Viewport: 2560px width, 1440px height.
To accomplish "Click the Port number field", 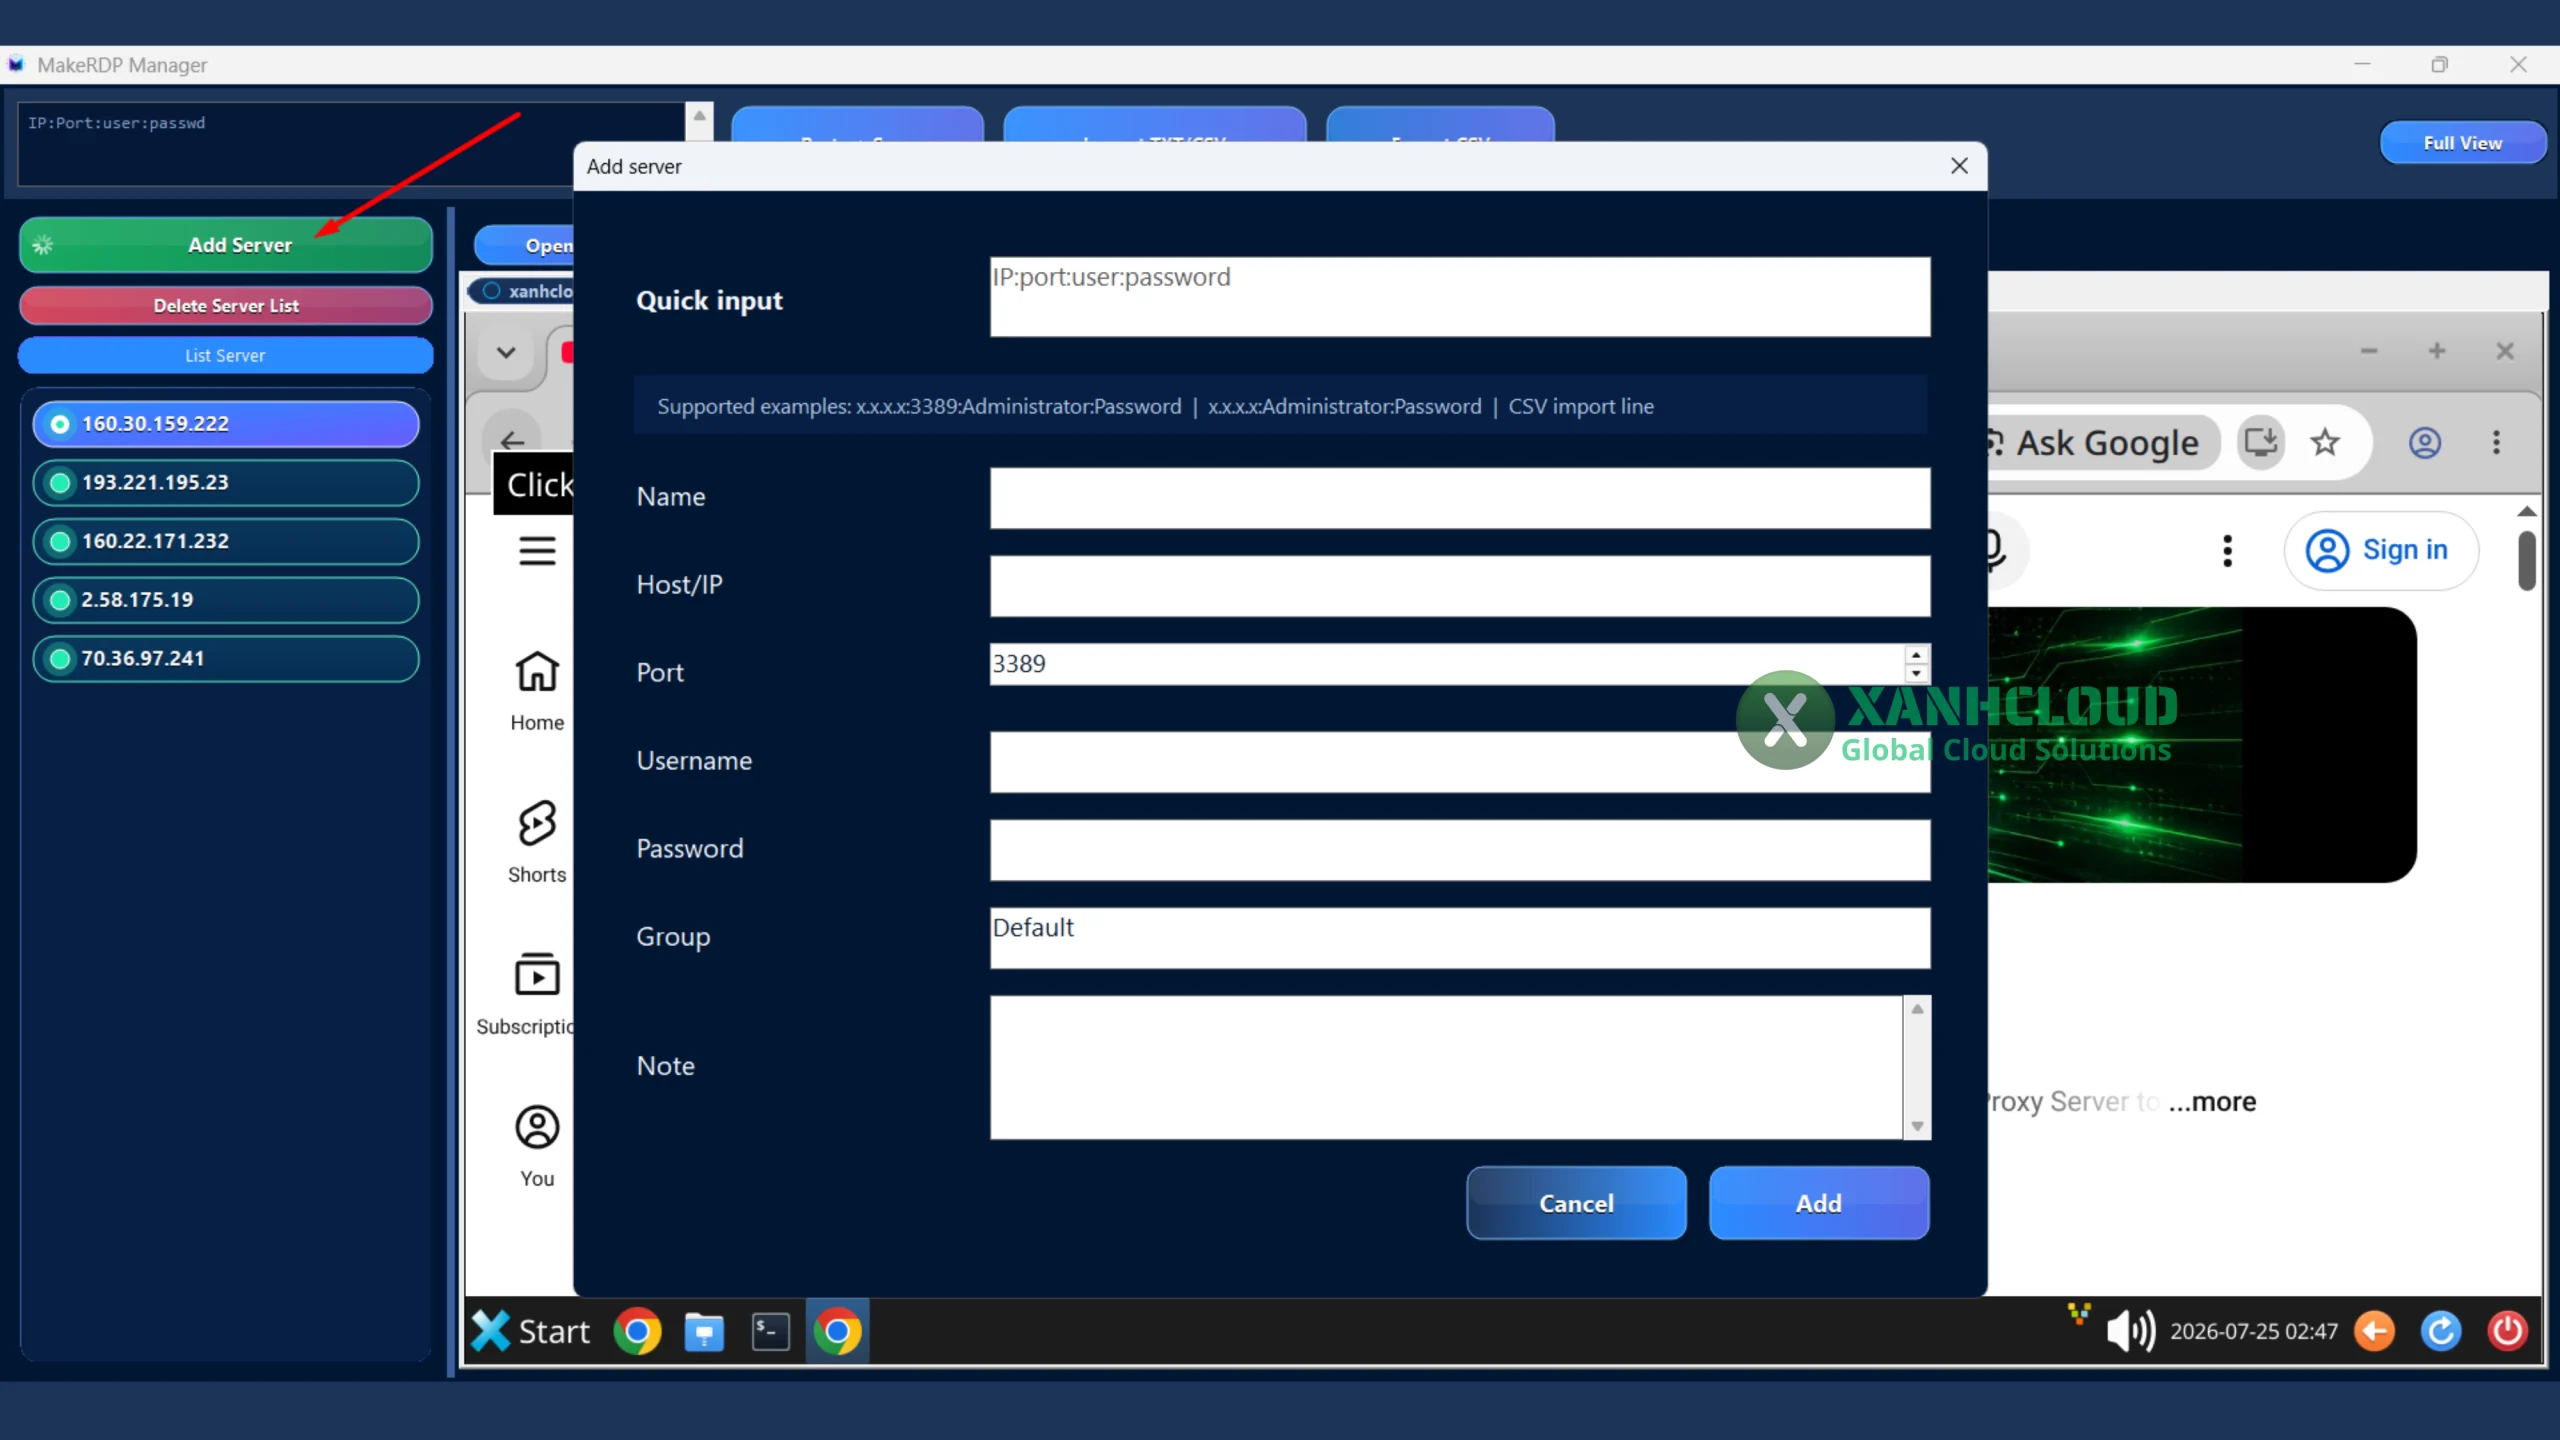I will coord(1446,664).
